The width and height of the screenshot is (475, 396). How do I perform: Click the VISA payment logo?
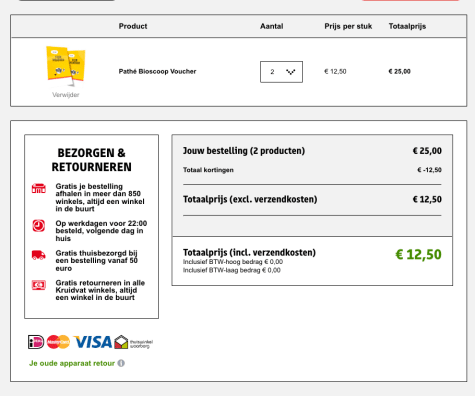pos(93,342)
